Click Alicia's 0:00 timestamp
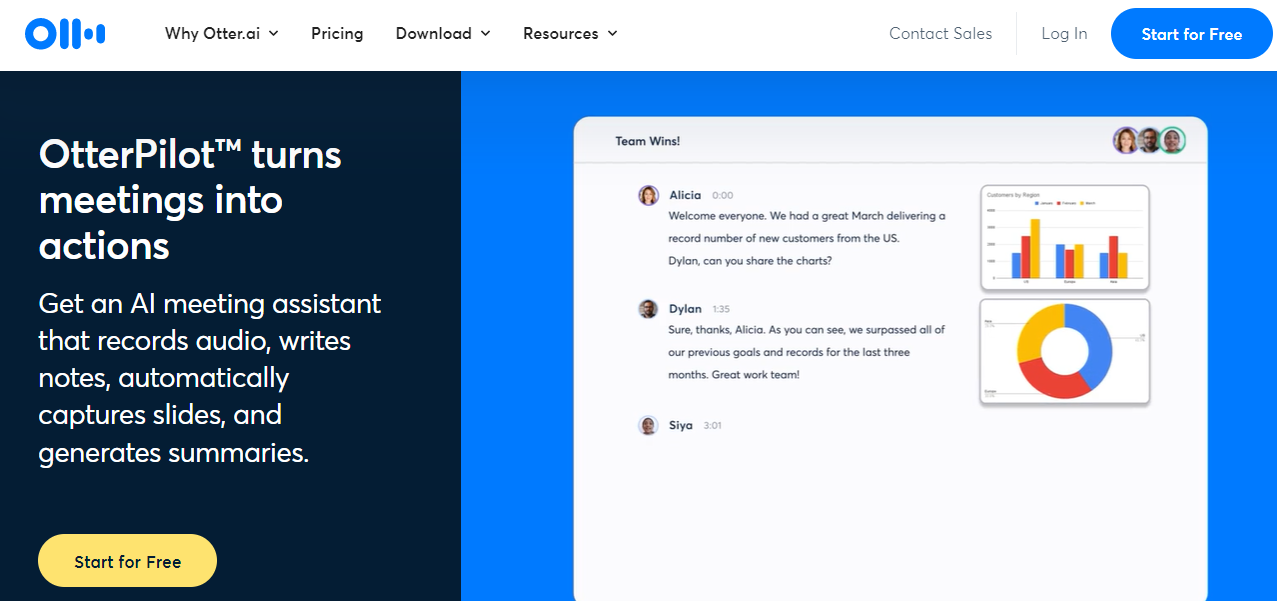Image resolution: width=1277 pixels, height=601 pixels. 722,196
